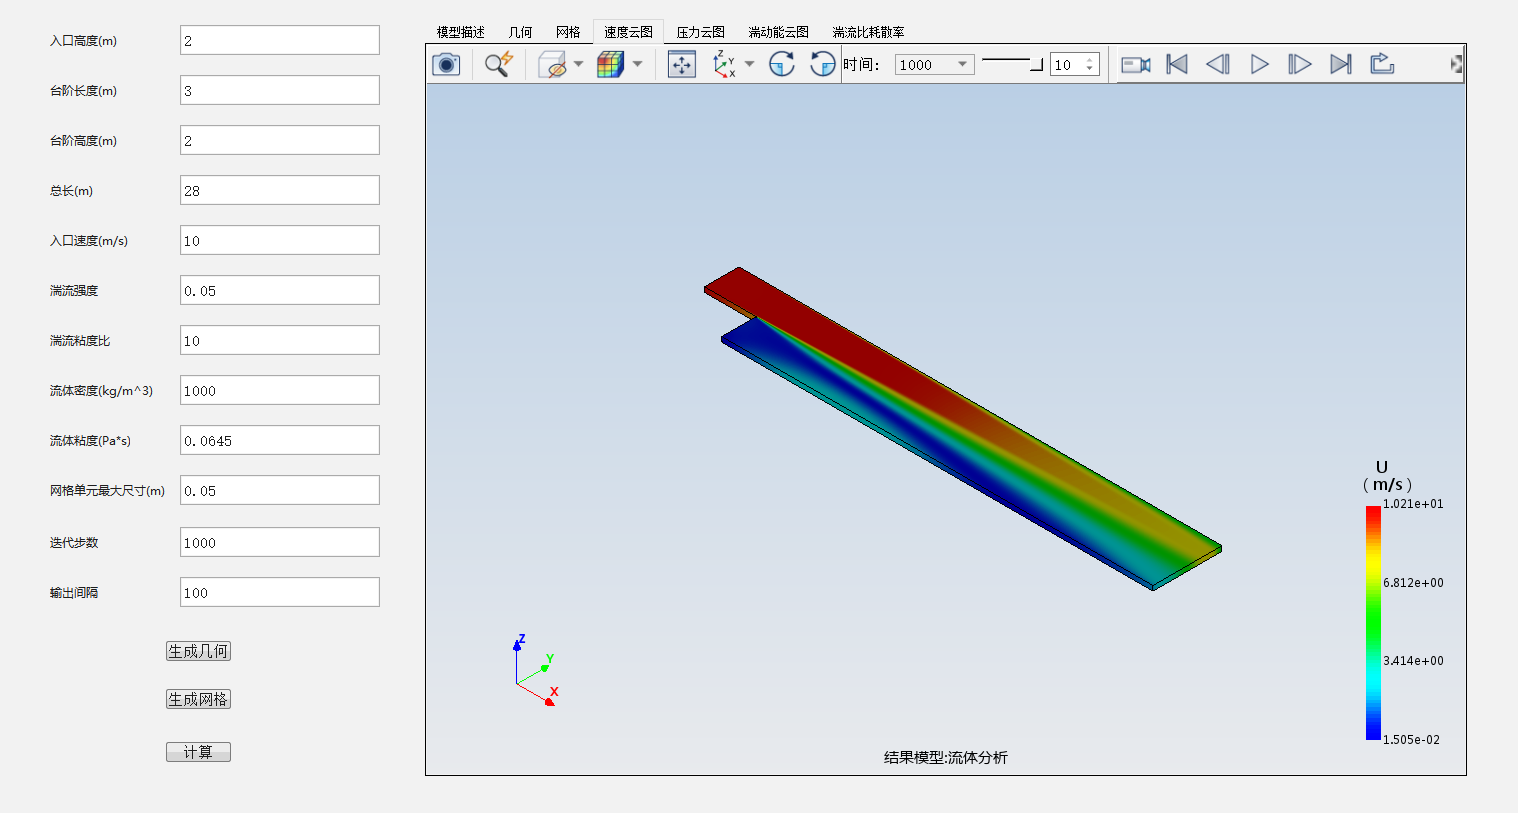Open the box visibility dropdown arrow
Screen dimensions: 1518x813
point(578,65)
